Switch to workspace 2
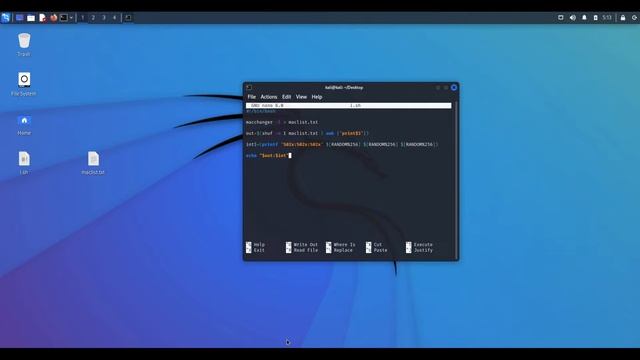 pyautogui.click(x=93, y=18)
